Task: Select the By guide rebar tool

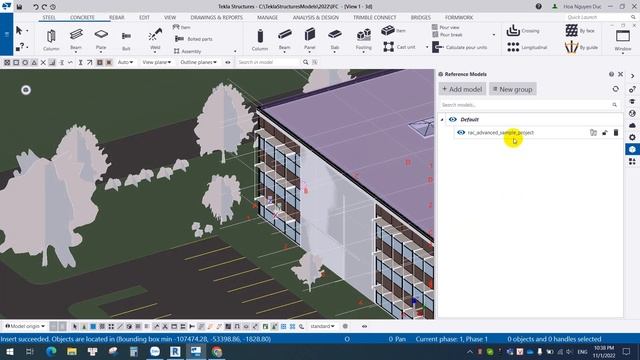Action: (581, 47)
